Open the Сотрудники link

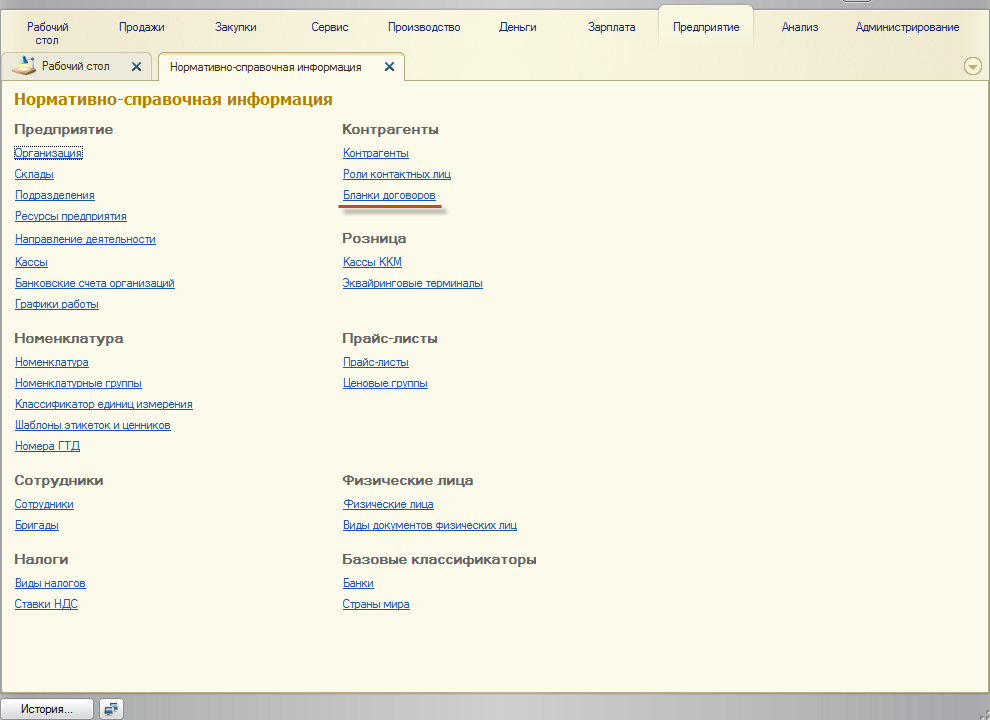click(x=44, y=504)
